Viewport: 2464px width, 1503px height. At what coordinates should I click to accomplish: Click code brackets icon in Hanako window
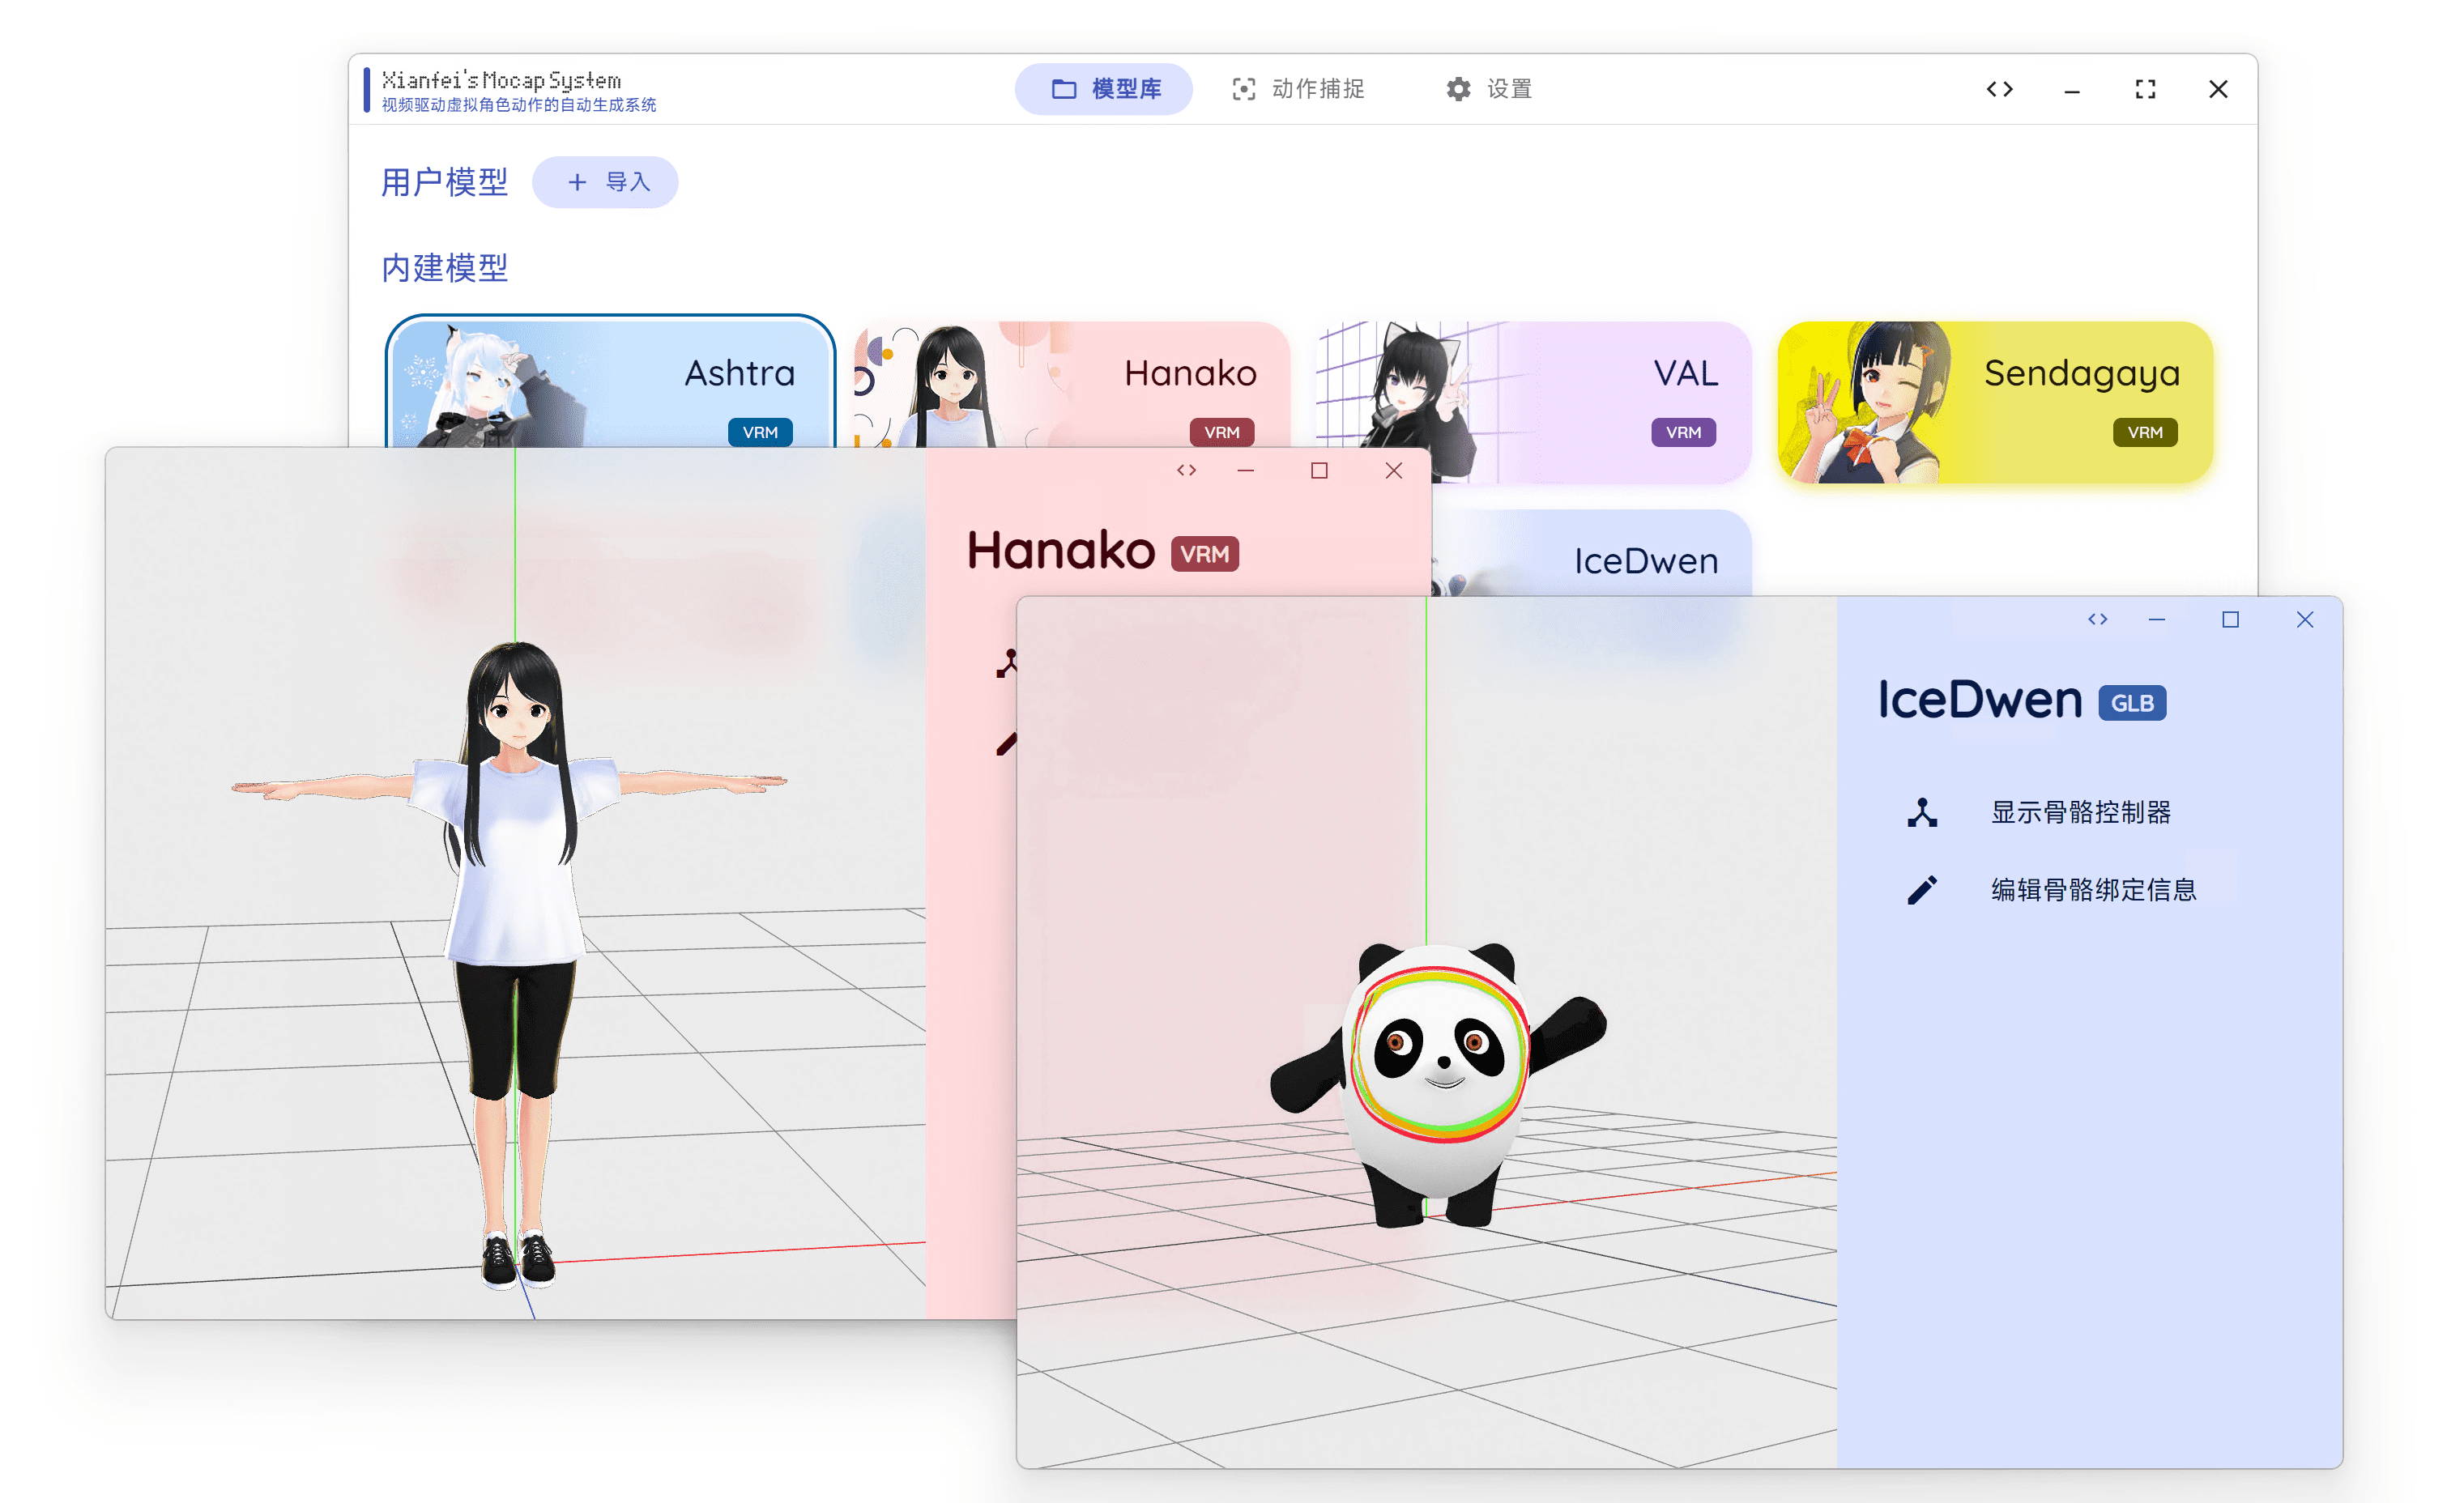tap(1186, 470)
